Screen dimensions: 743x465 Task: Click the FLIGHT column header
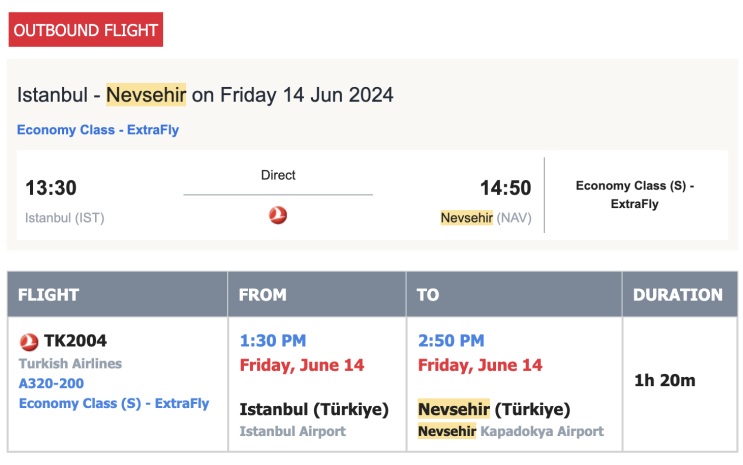49,295
